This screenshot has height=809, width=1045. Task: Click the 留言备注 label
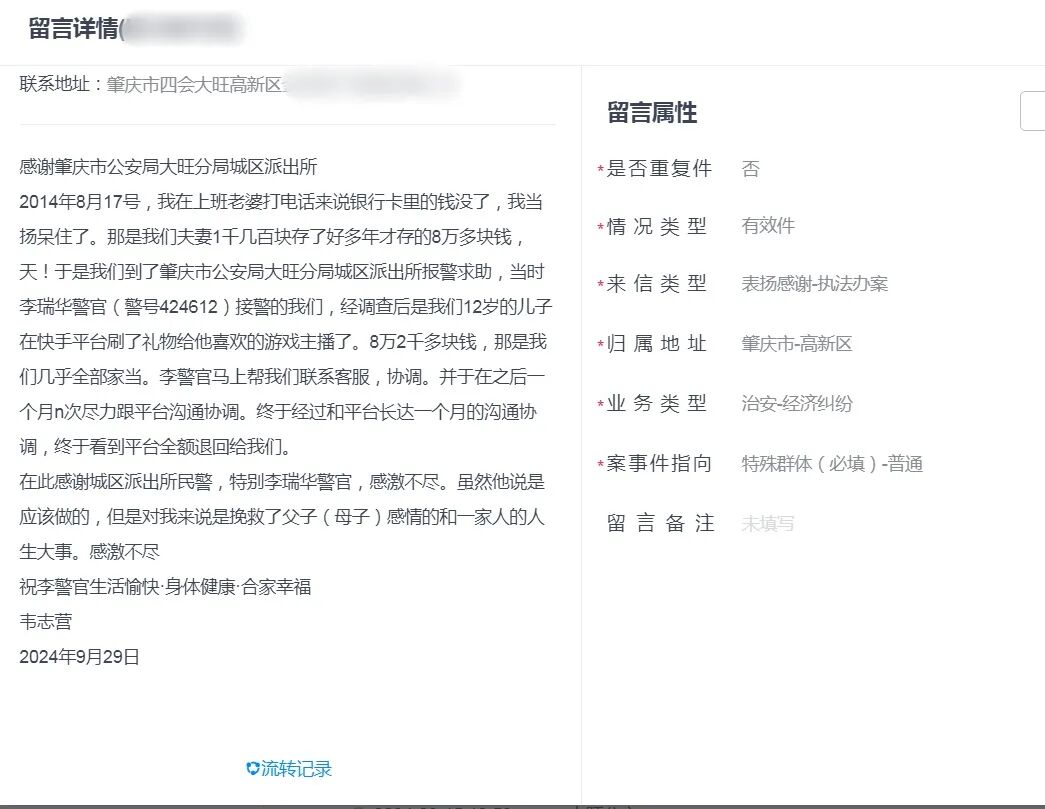[x=660, y=523]
